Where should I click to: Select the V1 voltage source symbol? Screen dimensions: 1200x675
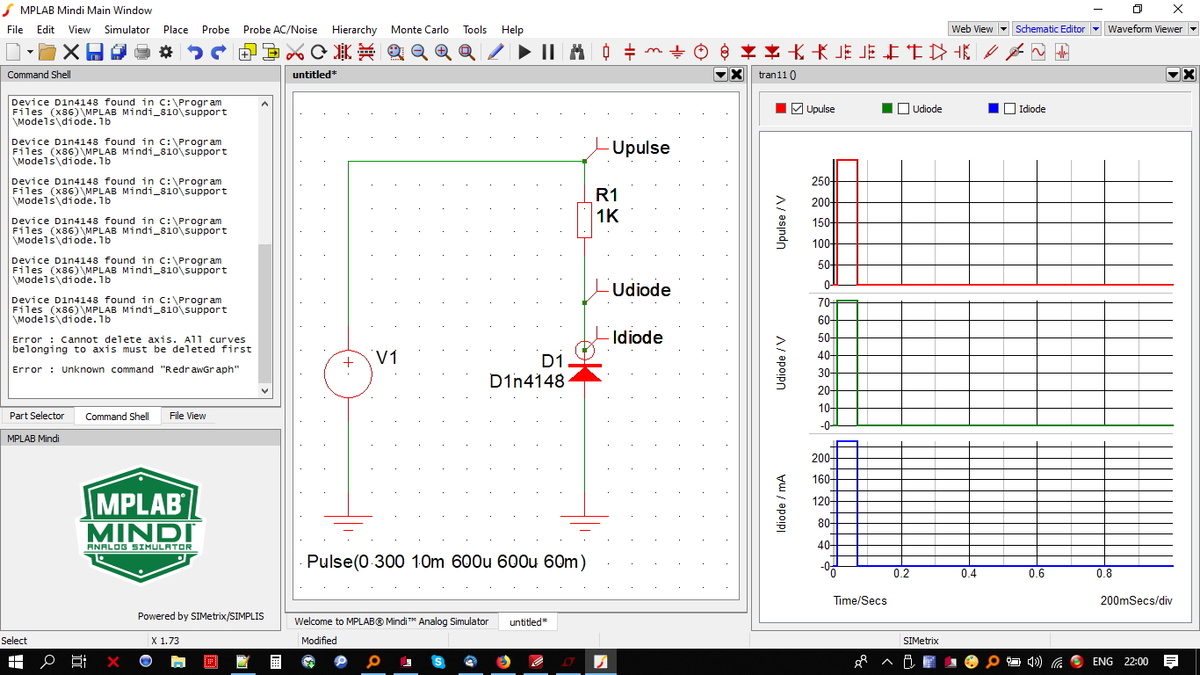tap(348, 375)
